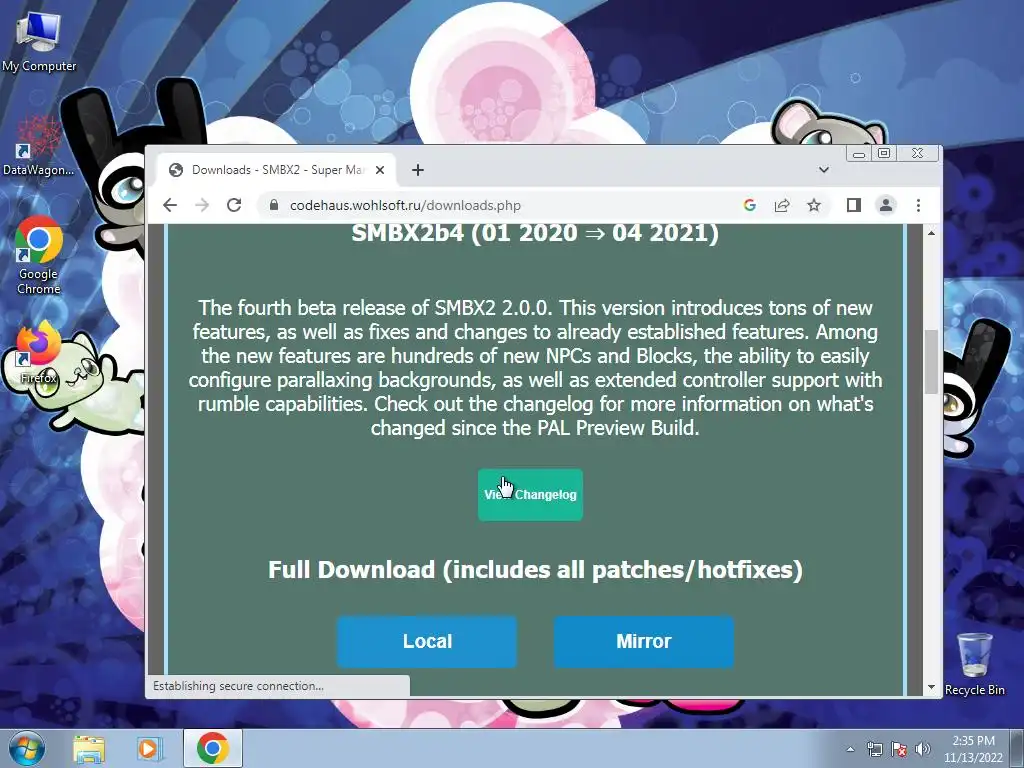Open Windows Media Player from taskbar

pyautogui.click(x=149, y=748)
